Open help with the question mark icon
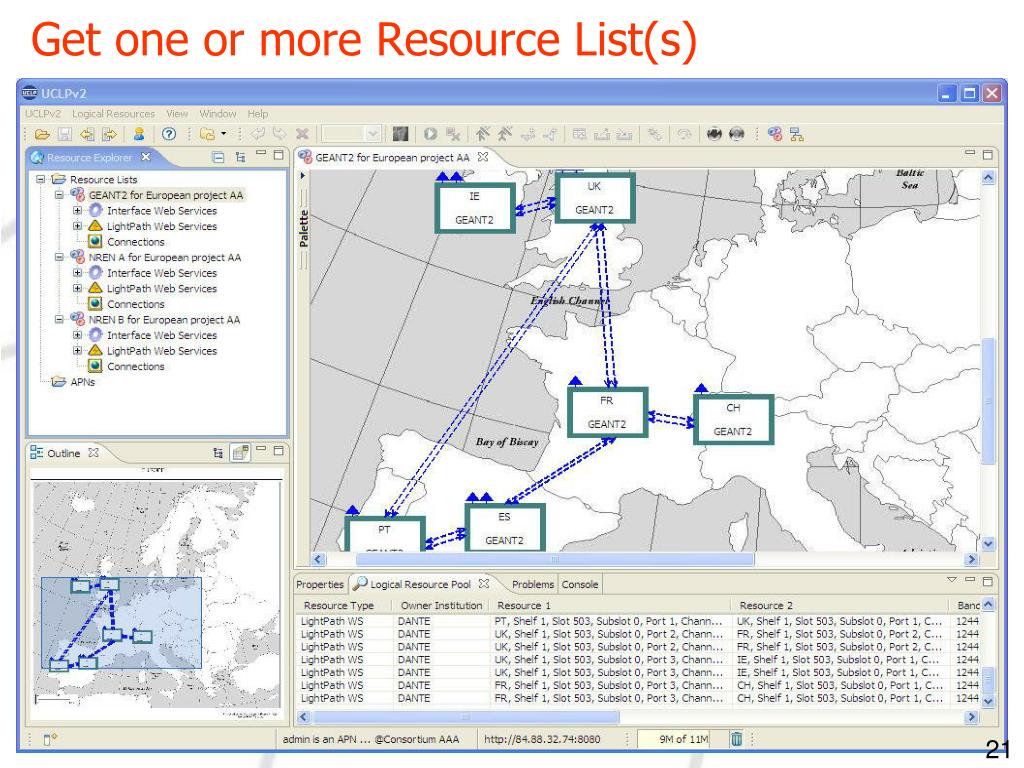 (168, 135)
